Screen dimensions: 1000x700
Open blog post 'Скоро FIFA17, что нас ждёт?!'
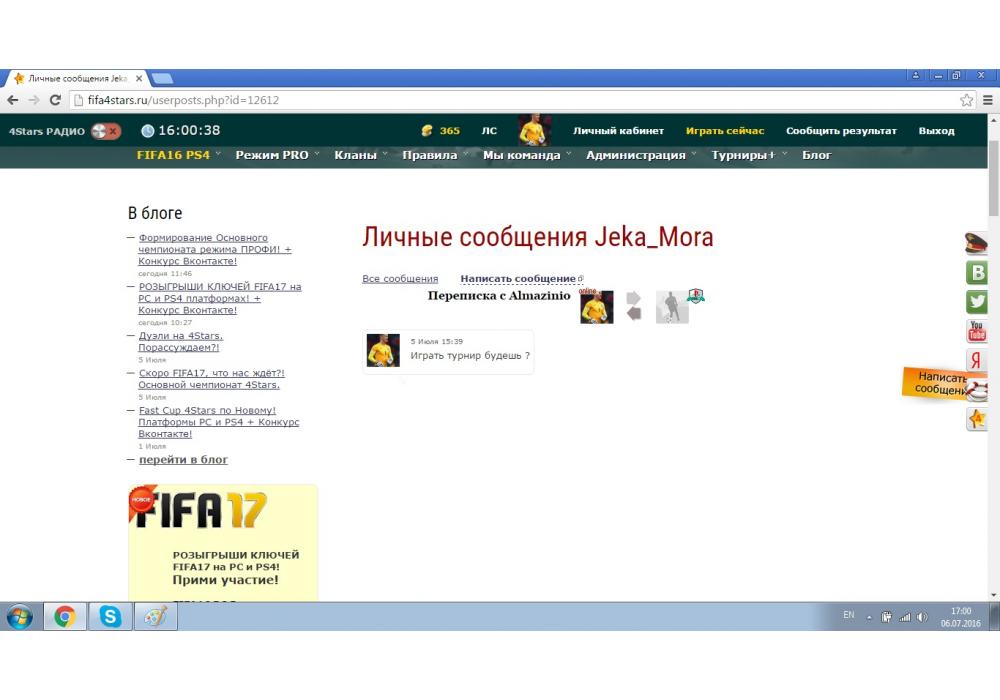click(x=211, y=379)
